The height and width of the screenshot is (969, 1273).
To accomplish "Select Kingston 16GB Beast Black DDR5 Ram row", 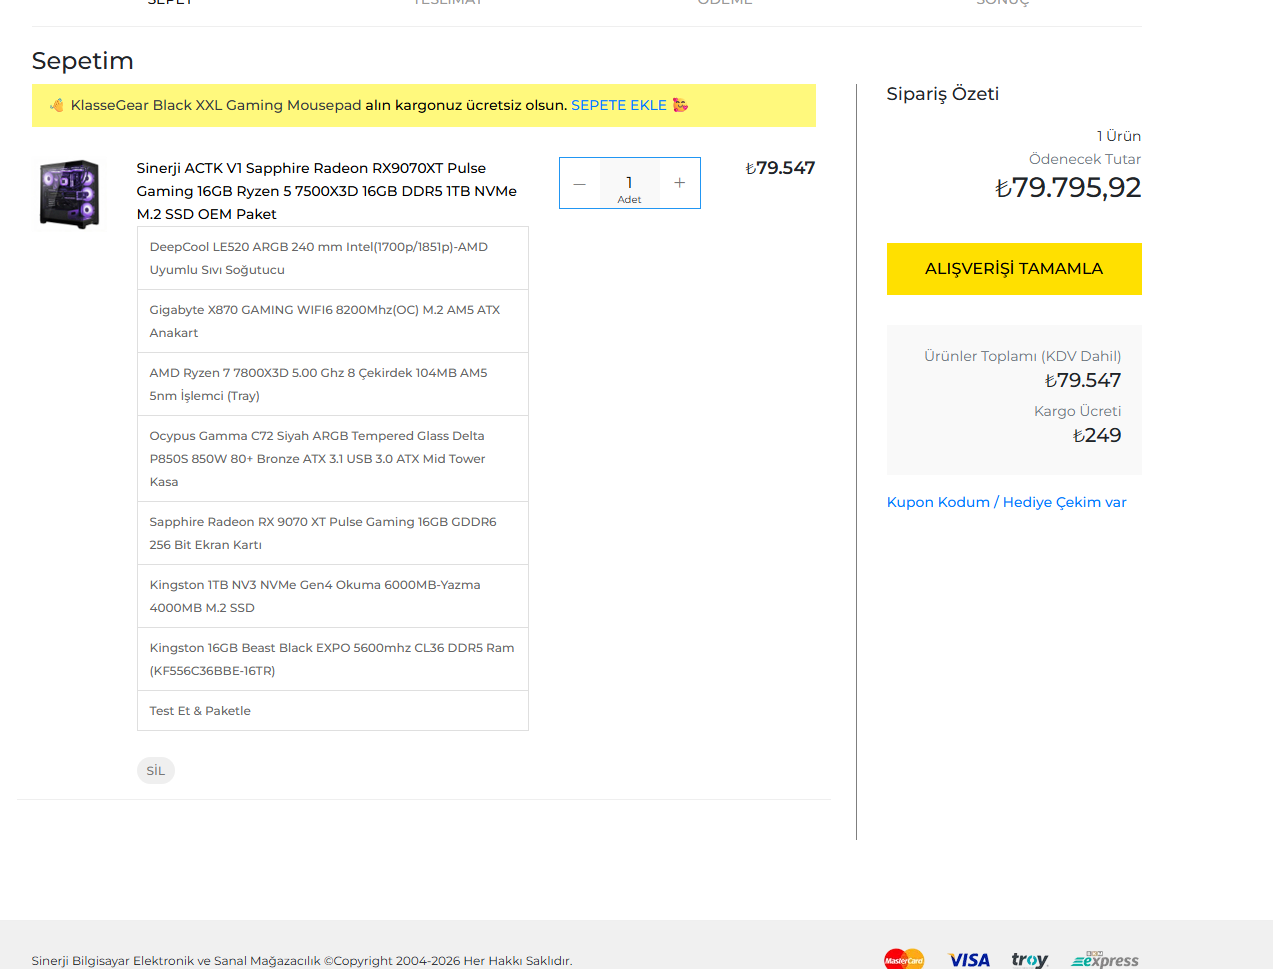I will coord(333,659).
